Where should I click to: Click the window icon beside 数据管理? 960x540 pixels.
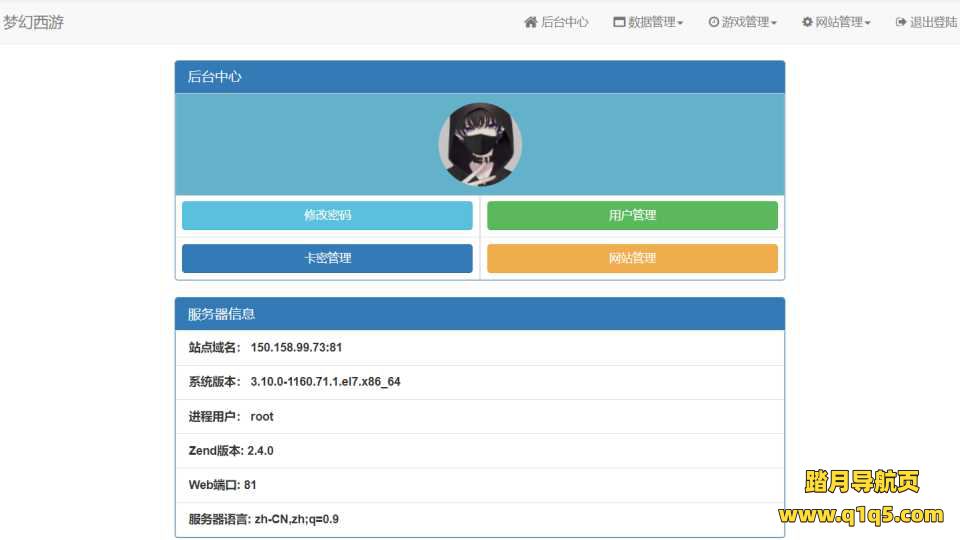(619, 22)
